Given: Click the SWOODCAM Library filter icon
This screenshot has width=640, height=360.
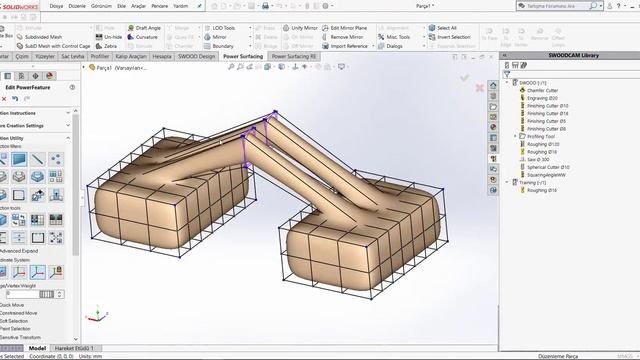Looking at the screenshot, I should click(507, 74).
